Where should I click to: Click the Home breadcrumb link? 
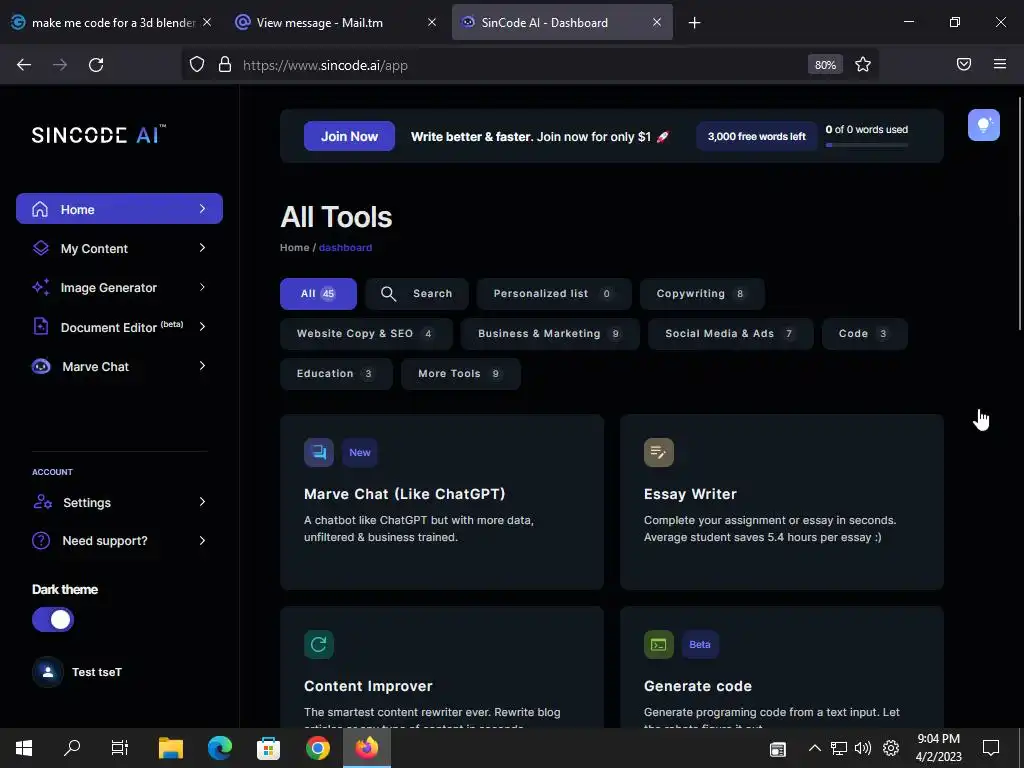[295, 248]
